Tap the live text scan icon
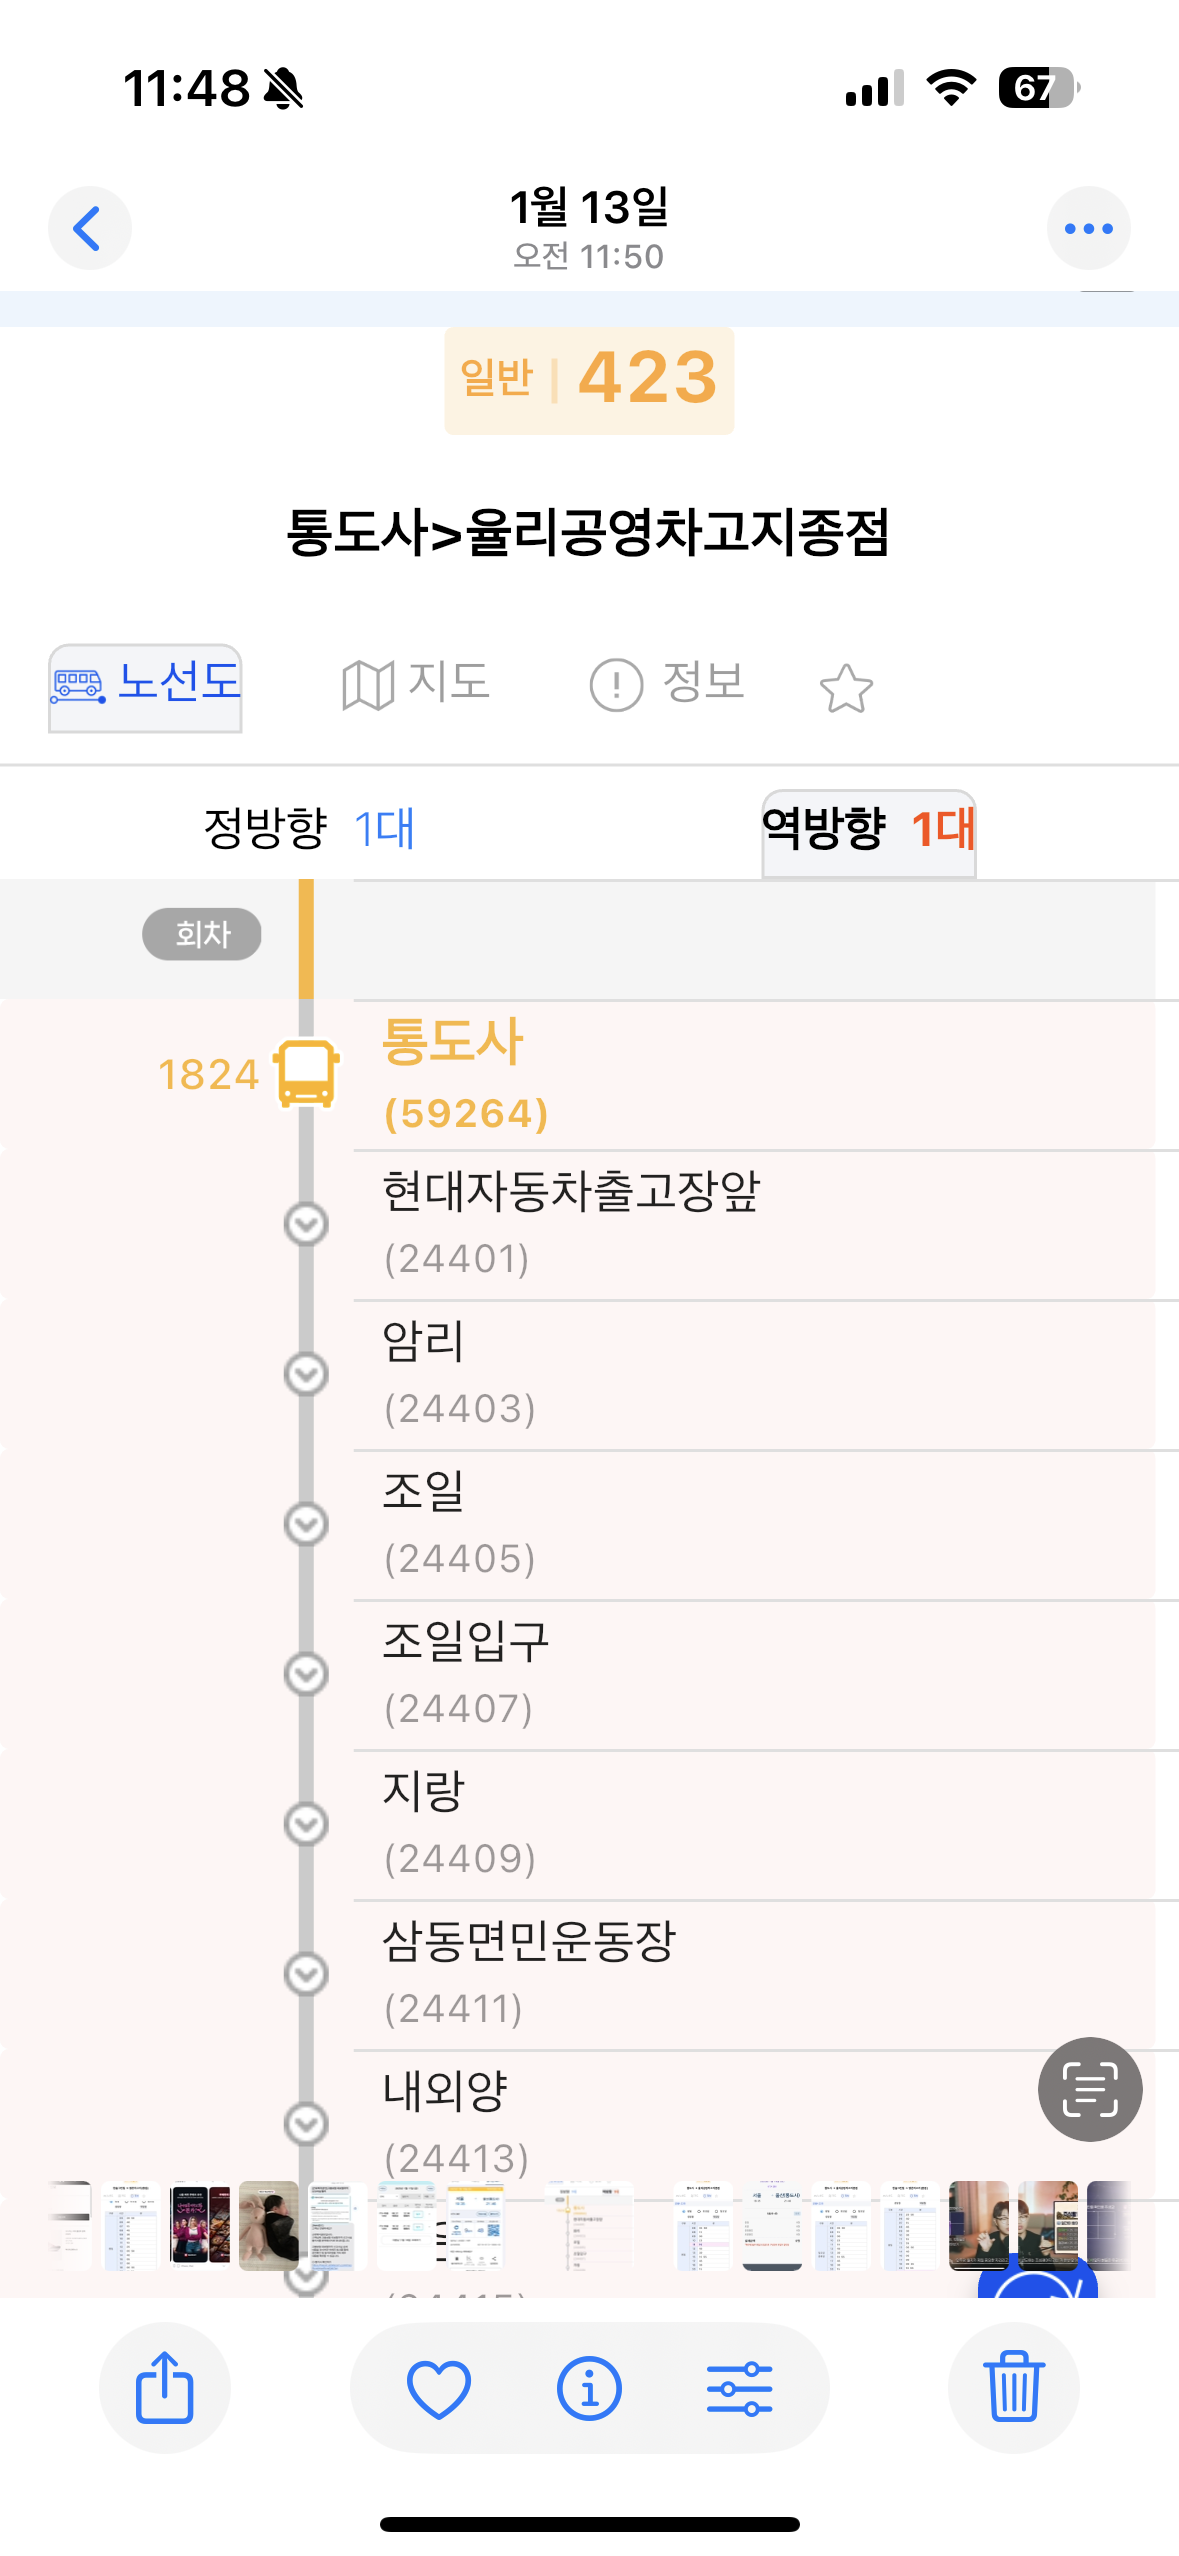1179x2556 pixels. 1089,2089
